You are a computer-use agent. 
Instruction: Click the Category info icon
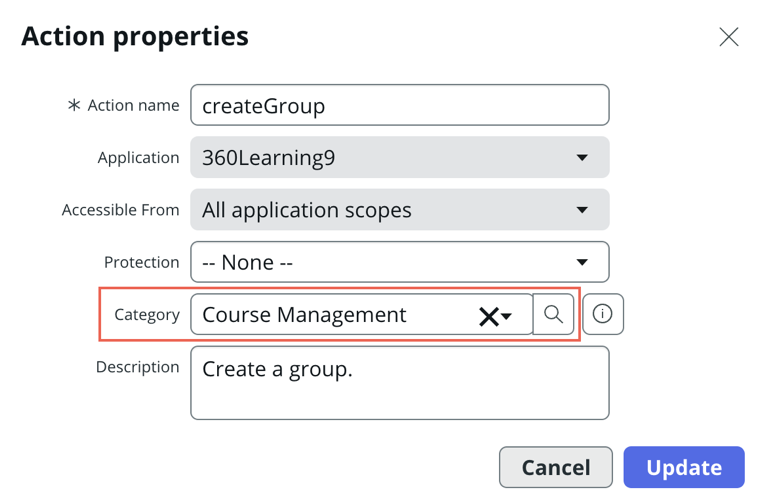(603, 314)
